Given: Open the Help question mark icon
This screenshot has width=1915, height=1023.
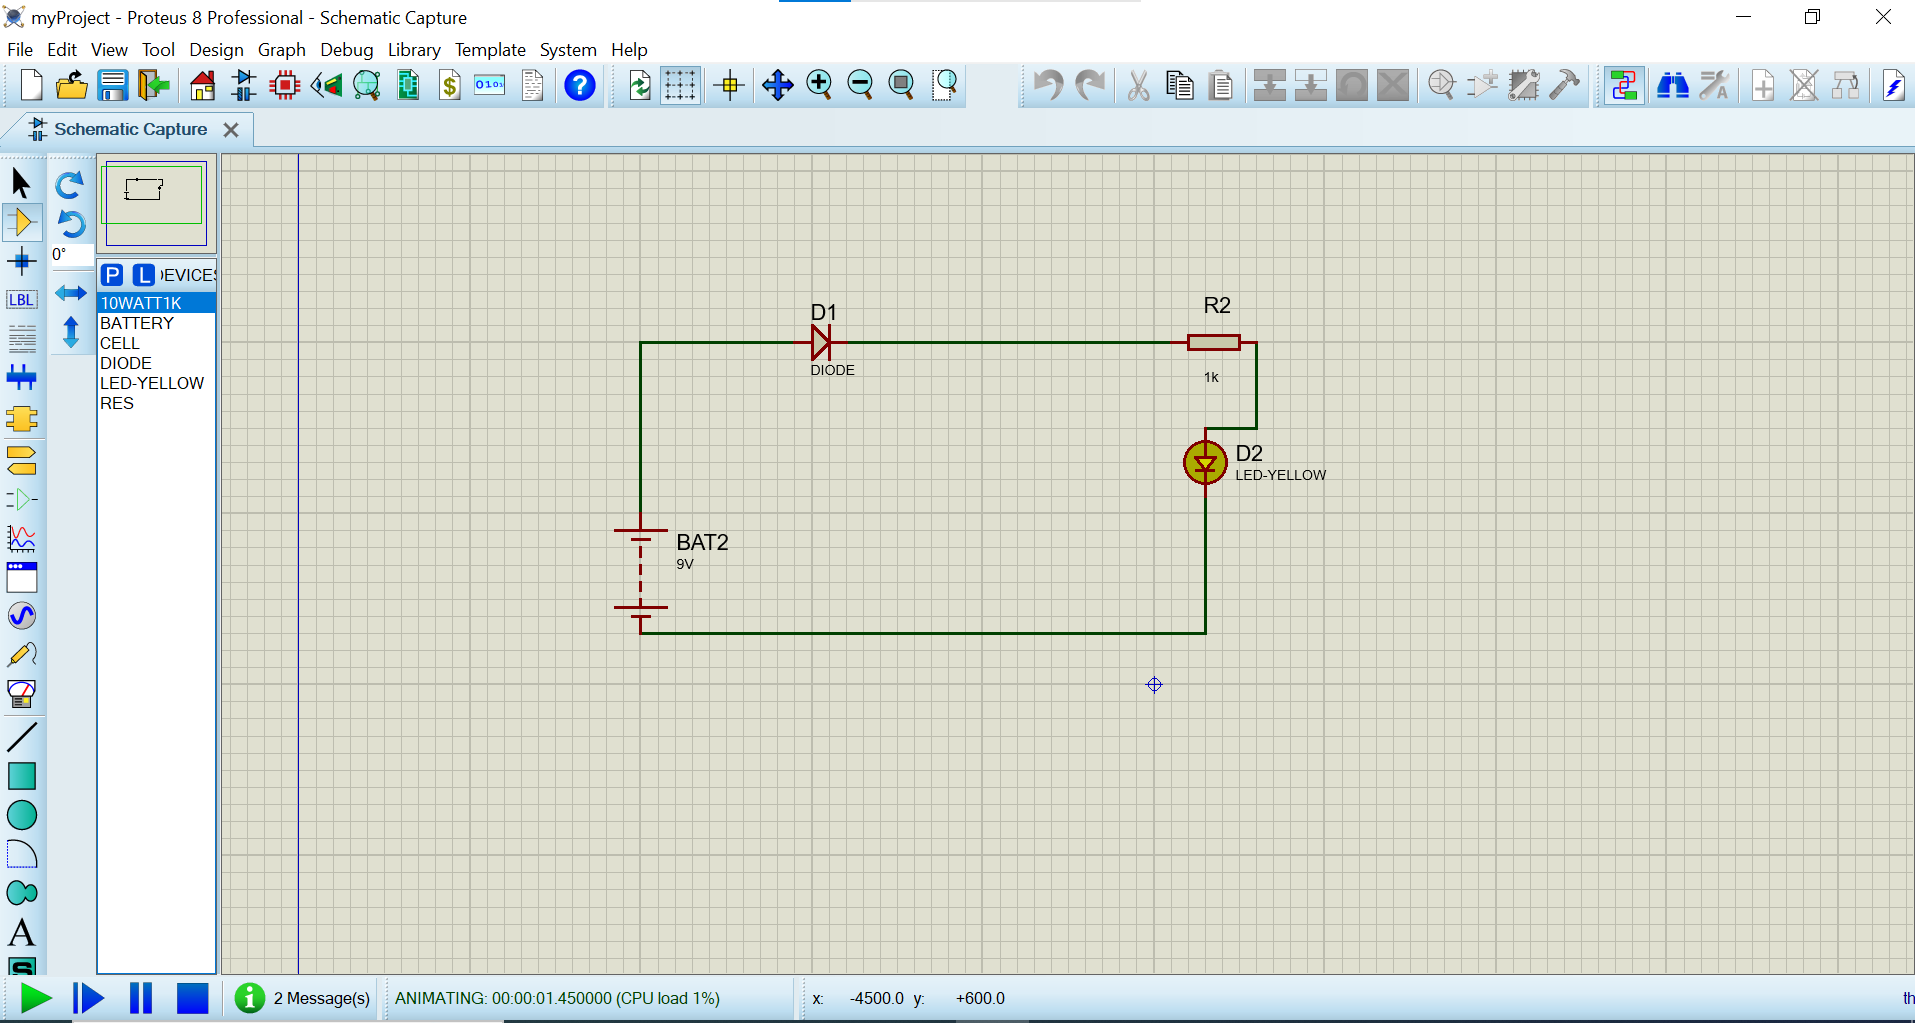Looking at the screenshot, I should (579, 86).
